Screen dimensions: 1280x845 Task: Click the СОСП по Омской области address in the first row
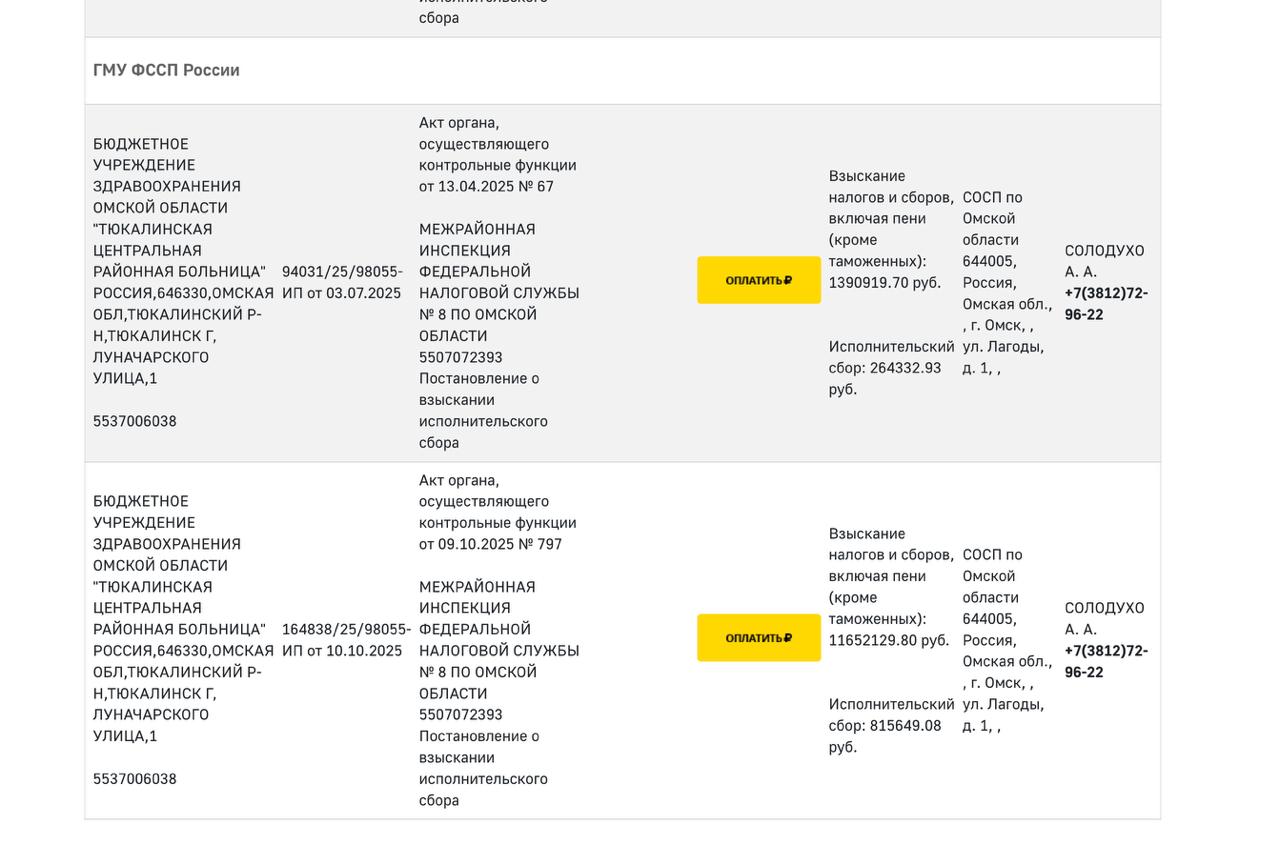coord(1005,282)
